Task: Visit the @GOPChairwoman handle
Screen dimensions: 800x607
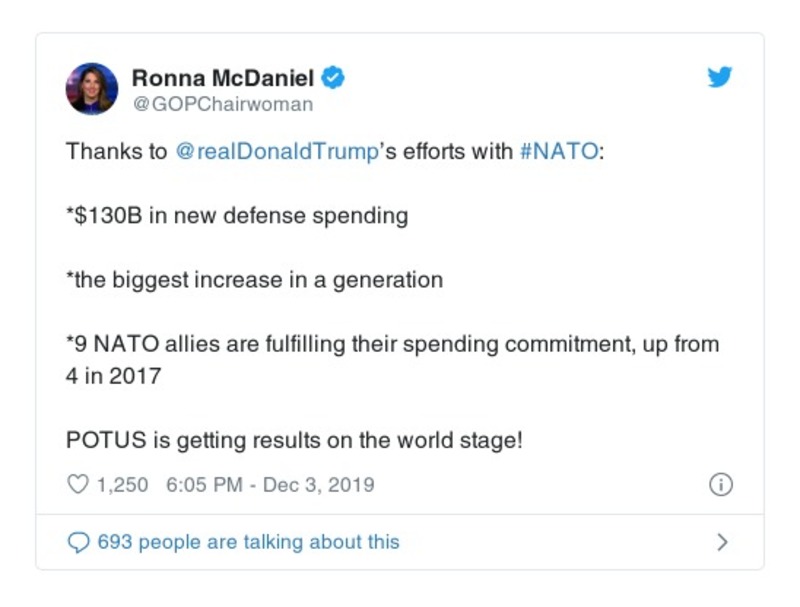Action: coord(222,104)
